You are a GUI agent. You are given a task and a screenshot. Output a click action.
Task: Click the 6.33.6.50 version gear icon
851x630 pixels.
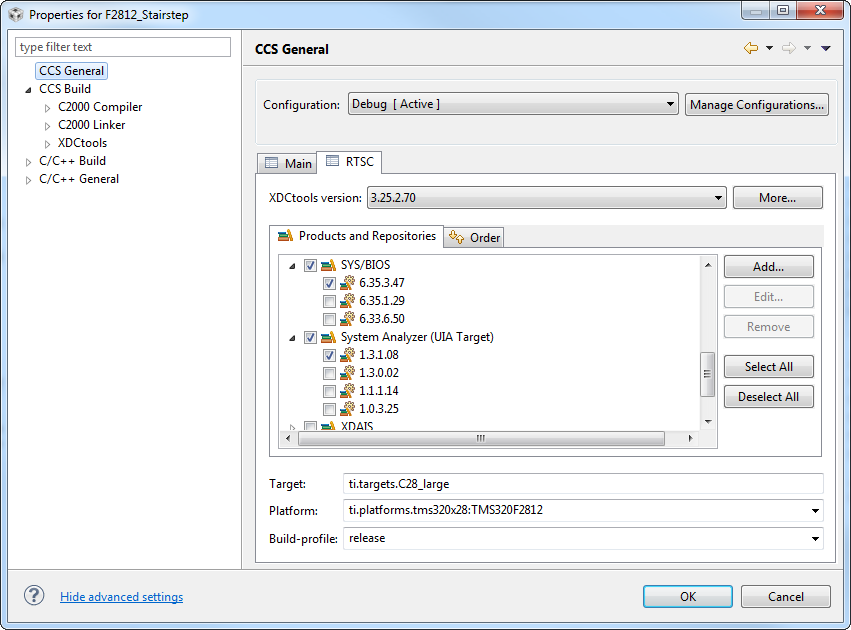point(347,318)
